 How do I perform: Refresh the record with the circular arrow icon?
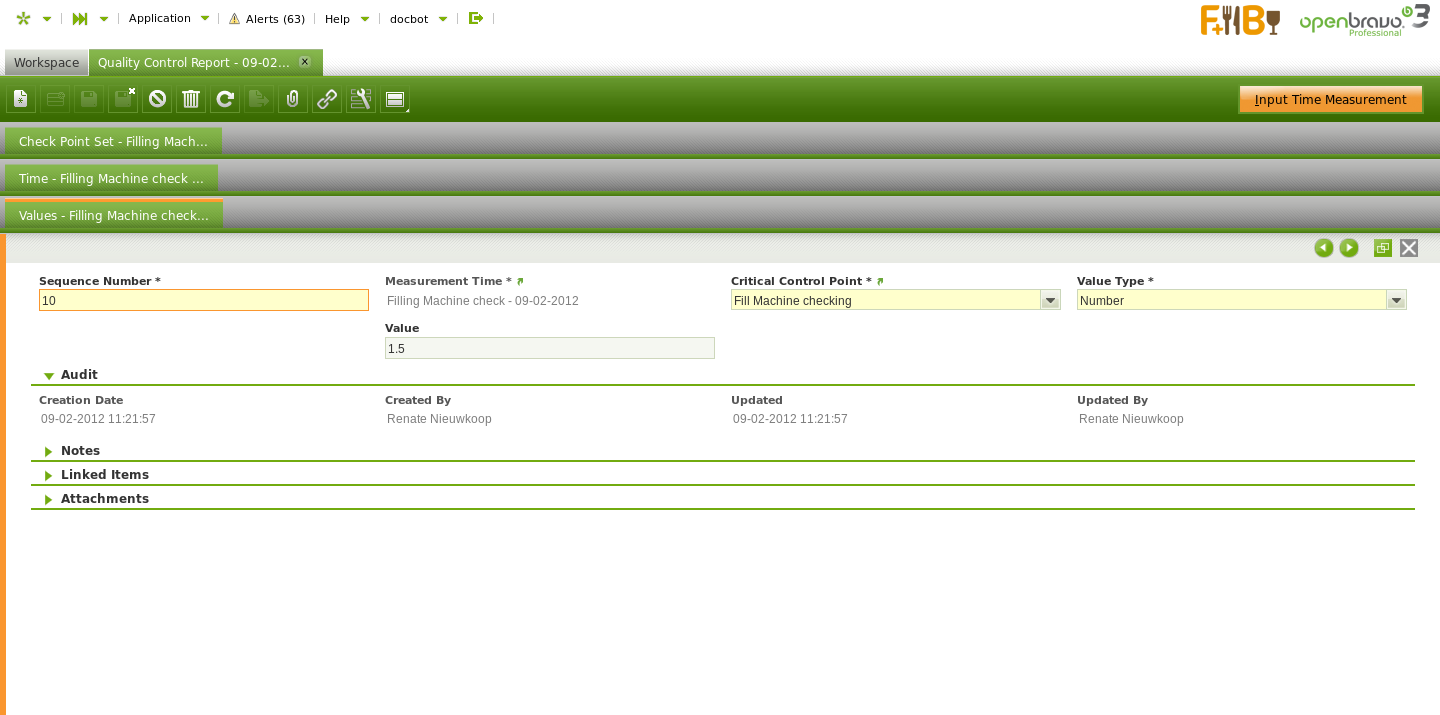tap(225, 99)
